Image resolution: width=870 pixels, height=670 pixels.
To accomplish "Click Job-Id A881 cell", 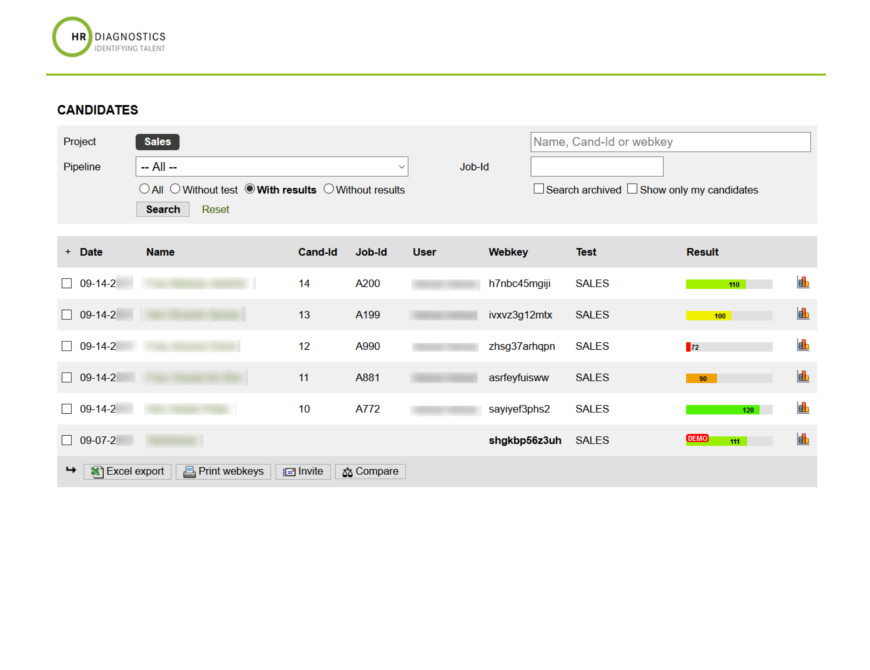I will (367, 378).
